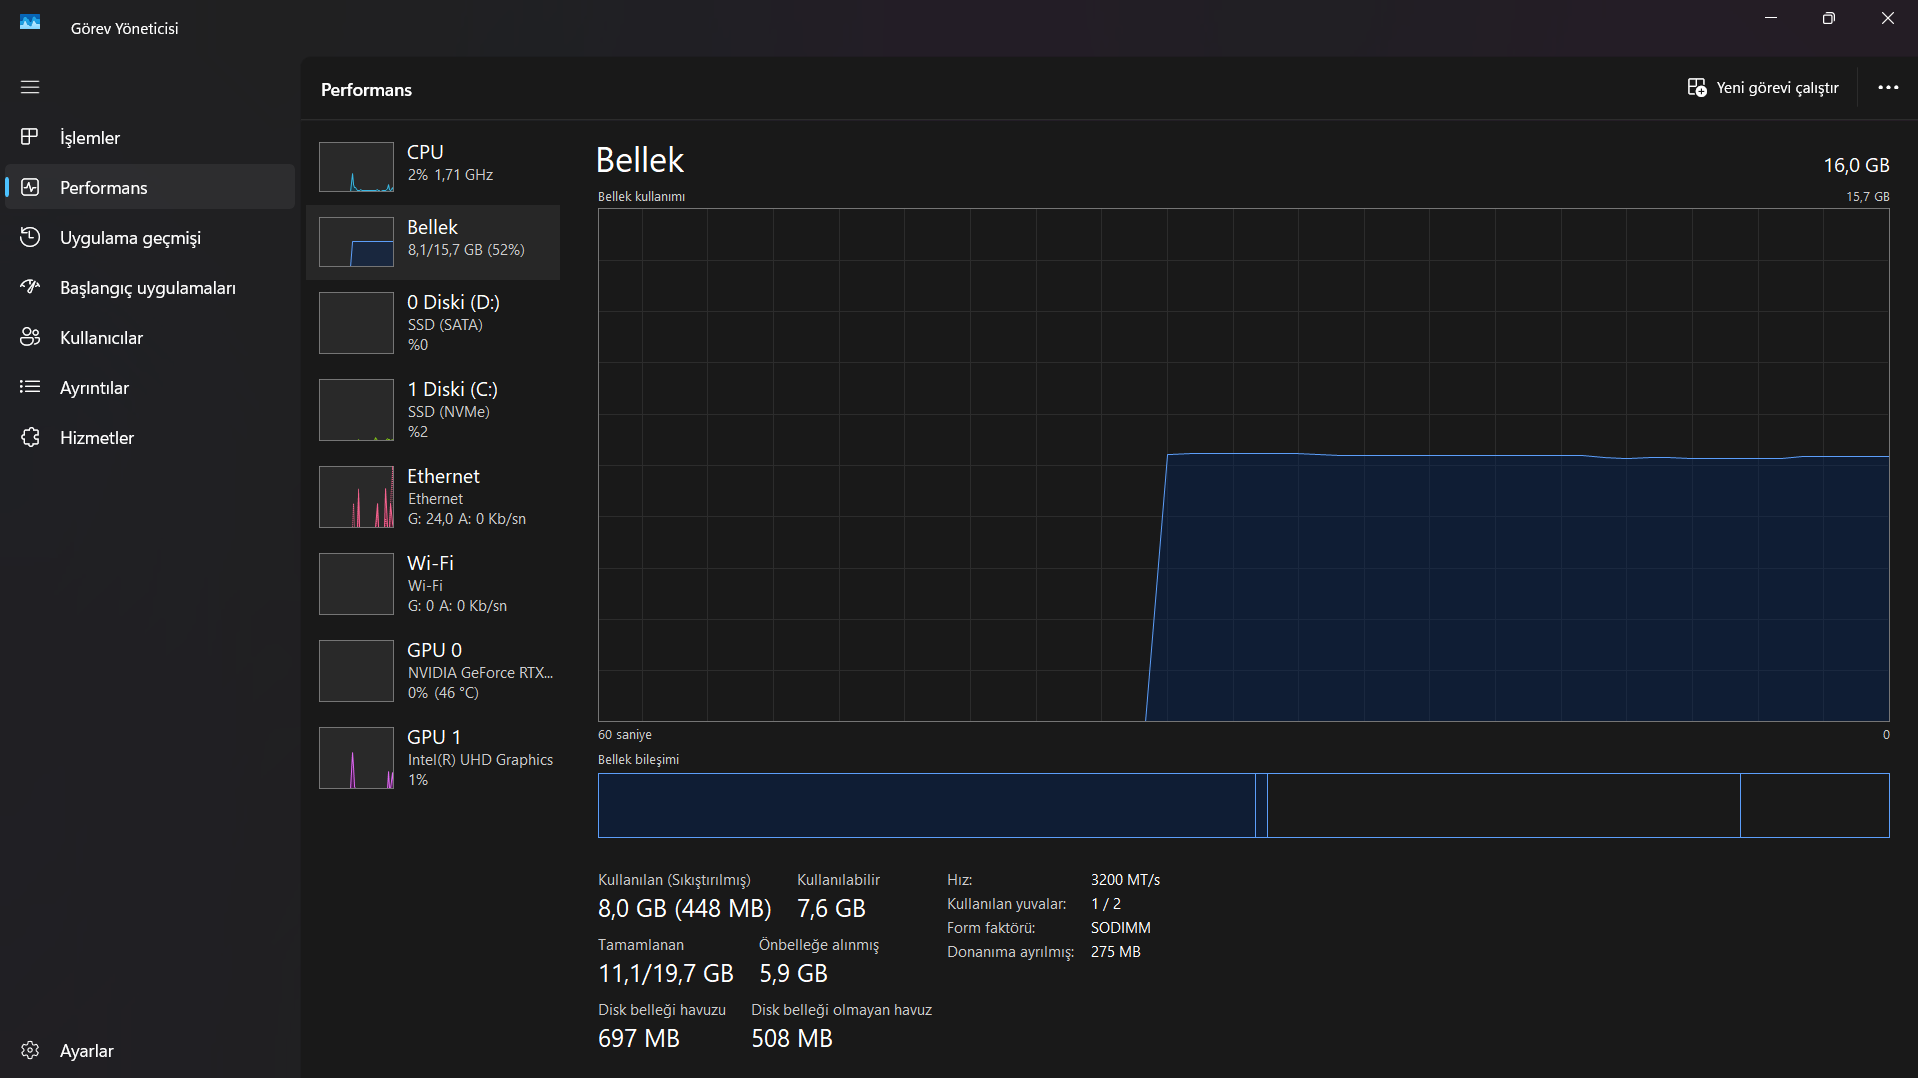
Task: Open Ayarlar gear icon
Action: click(x=30, y=1050)
